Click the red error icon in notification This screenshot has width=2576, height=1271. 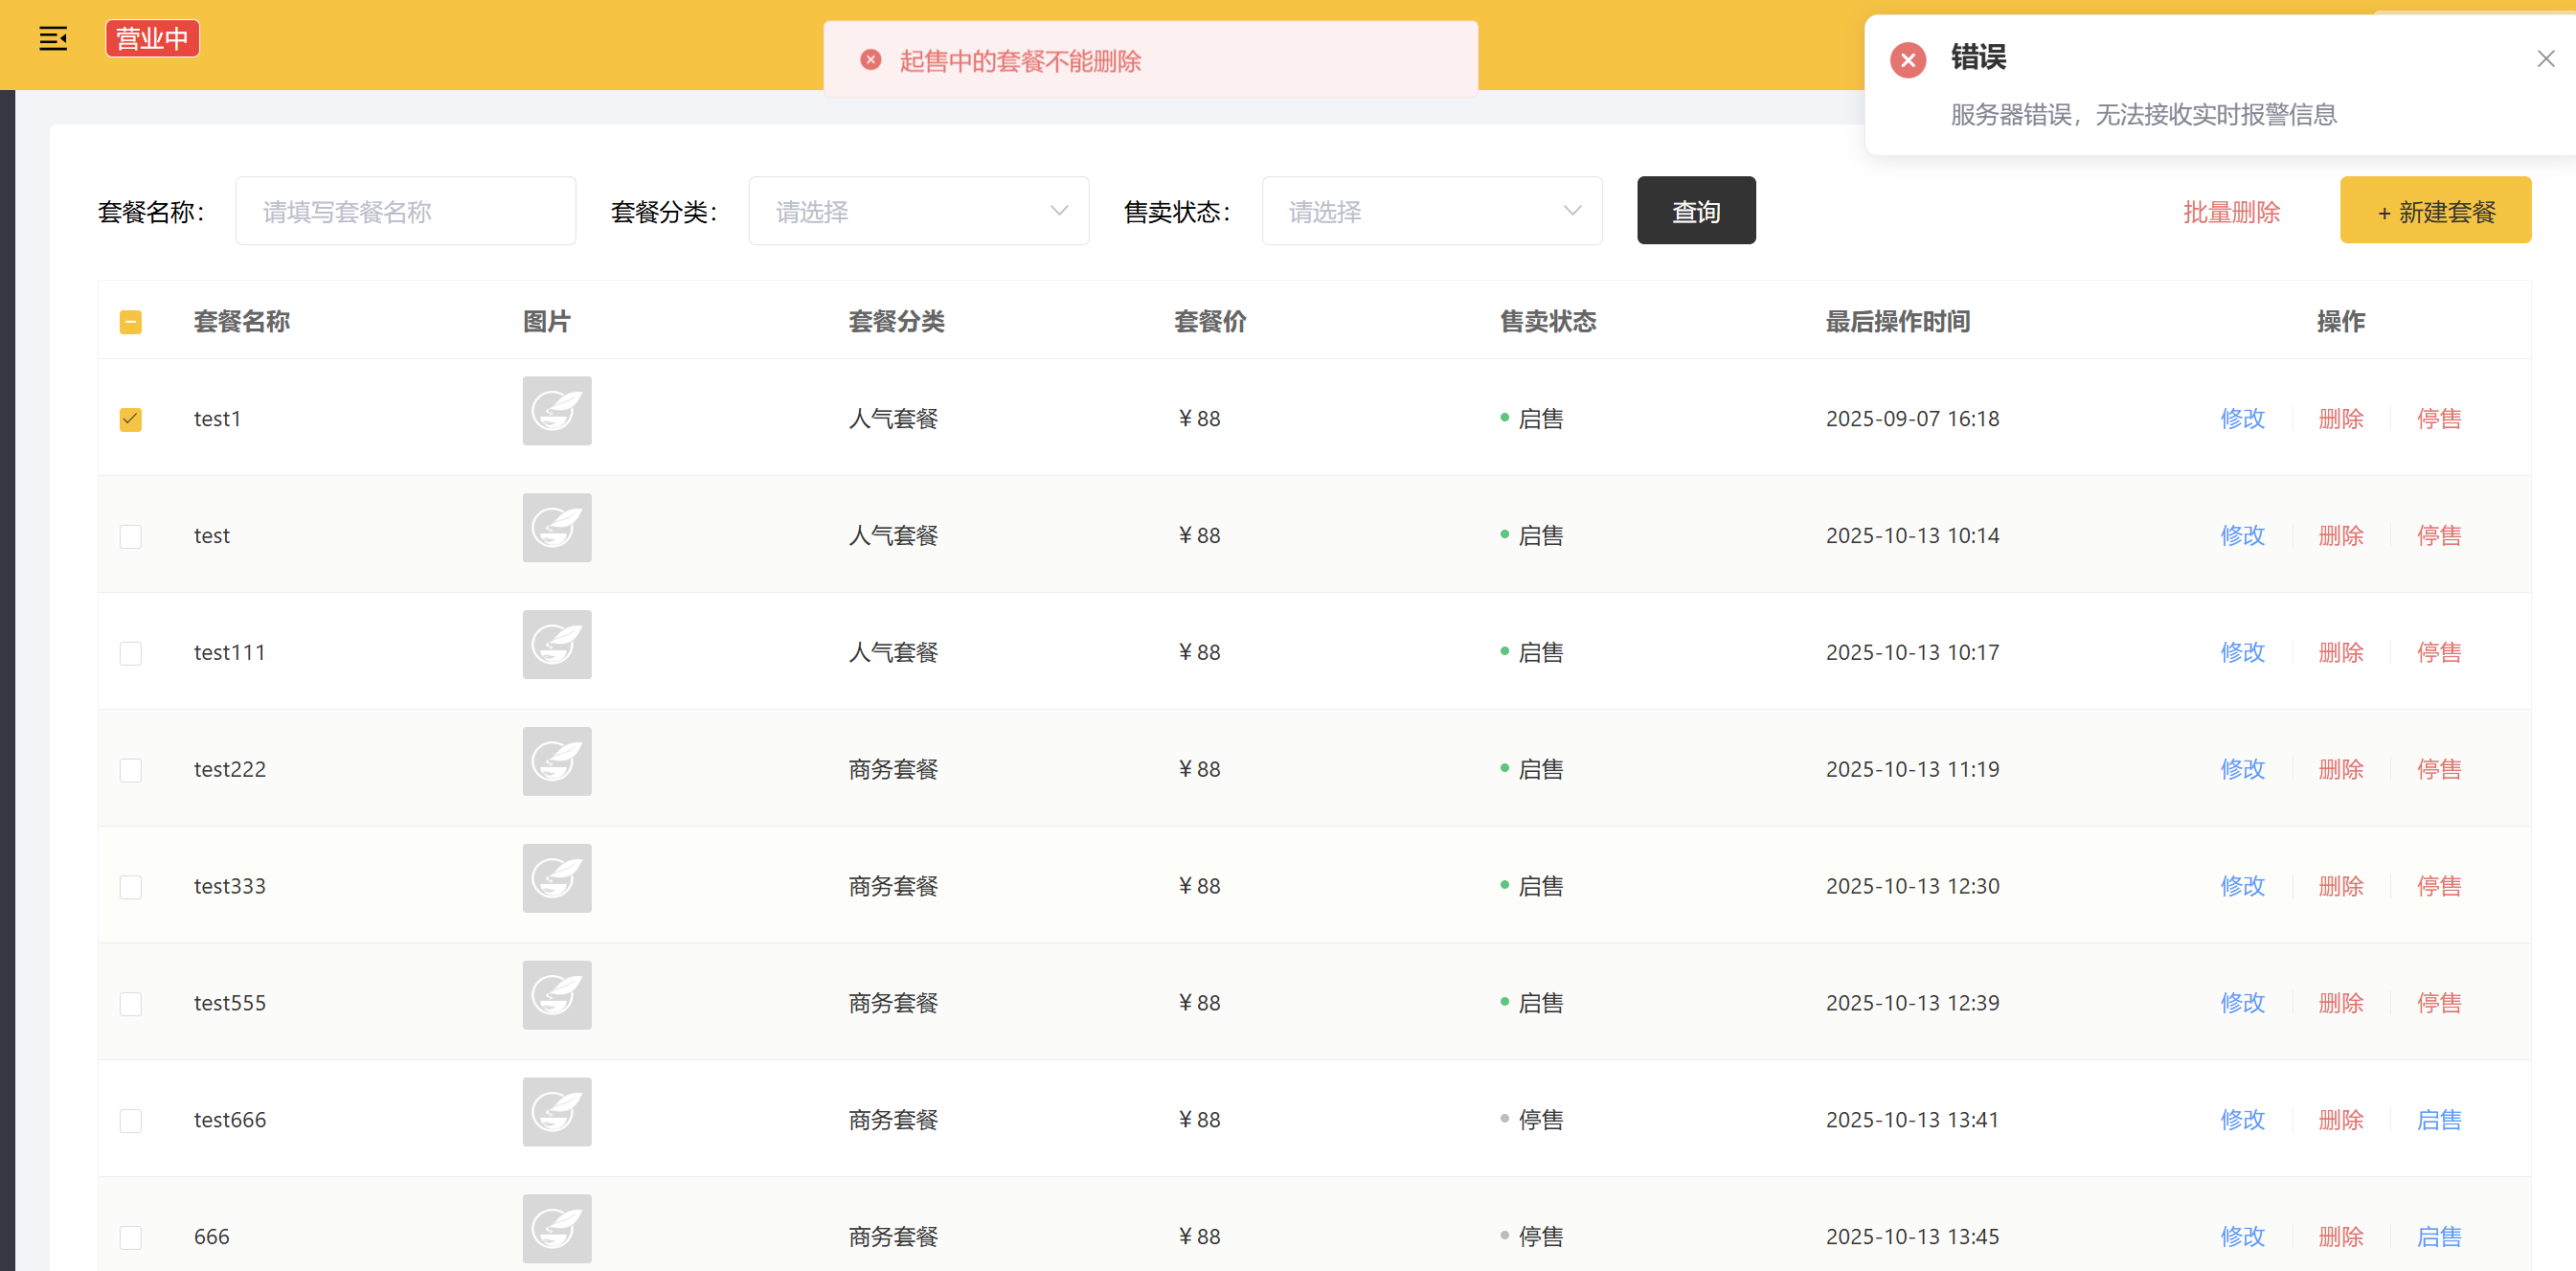click(x=1907, y=60)
